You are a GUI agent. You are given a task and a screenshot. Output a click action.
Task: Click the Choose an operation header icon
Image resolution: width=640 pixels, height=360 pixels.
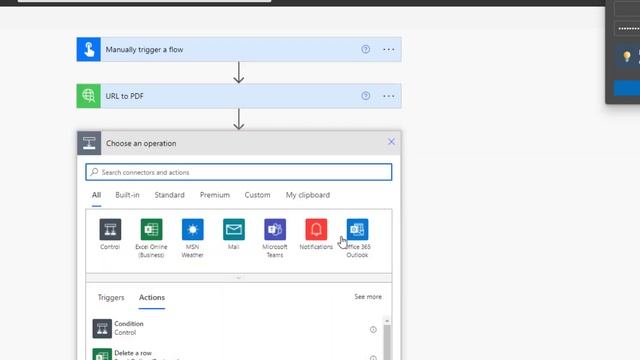(89, 143)
